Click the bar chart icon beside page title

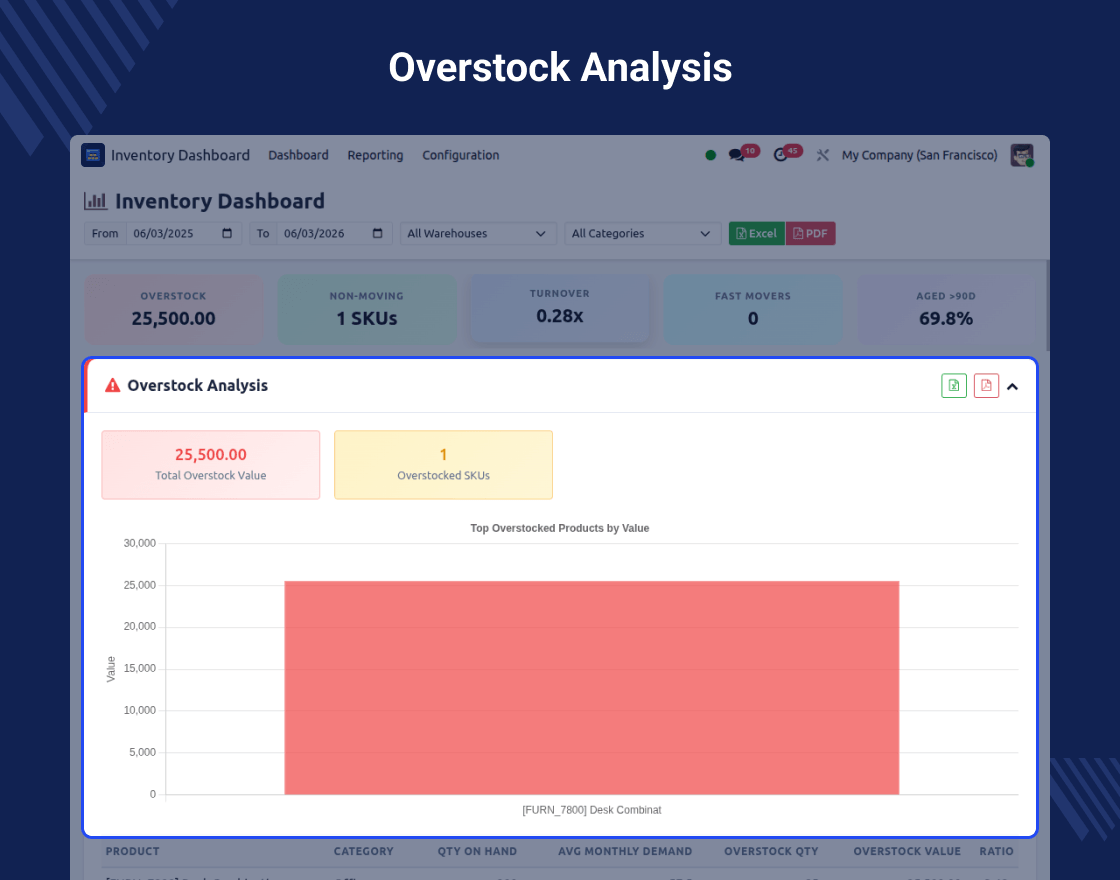tap(96, 201)
